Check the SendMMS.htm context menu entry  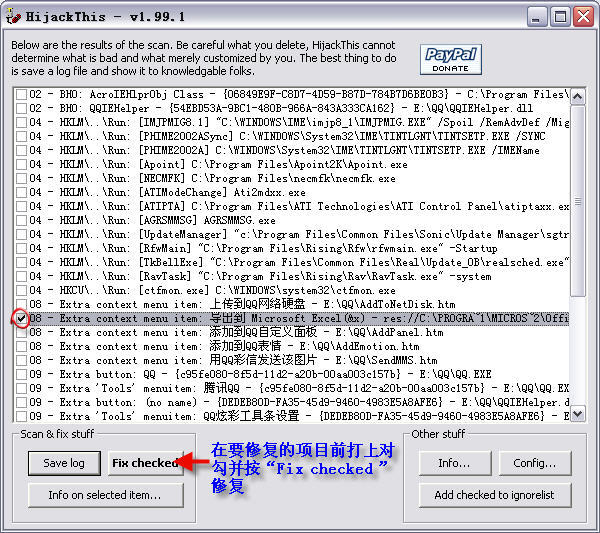pos(21,360)
